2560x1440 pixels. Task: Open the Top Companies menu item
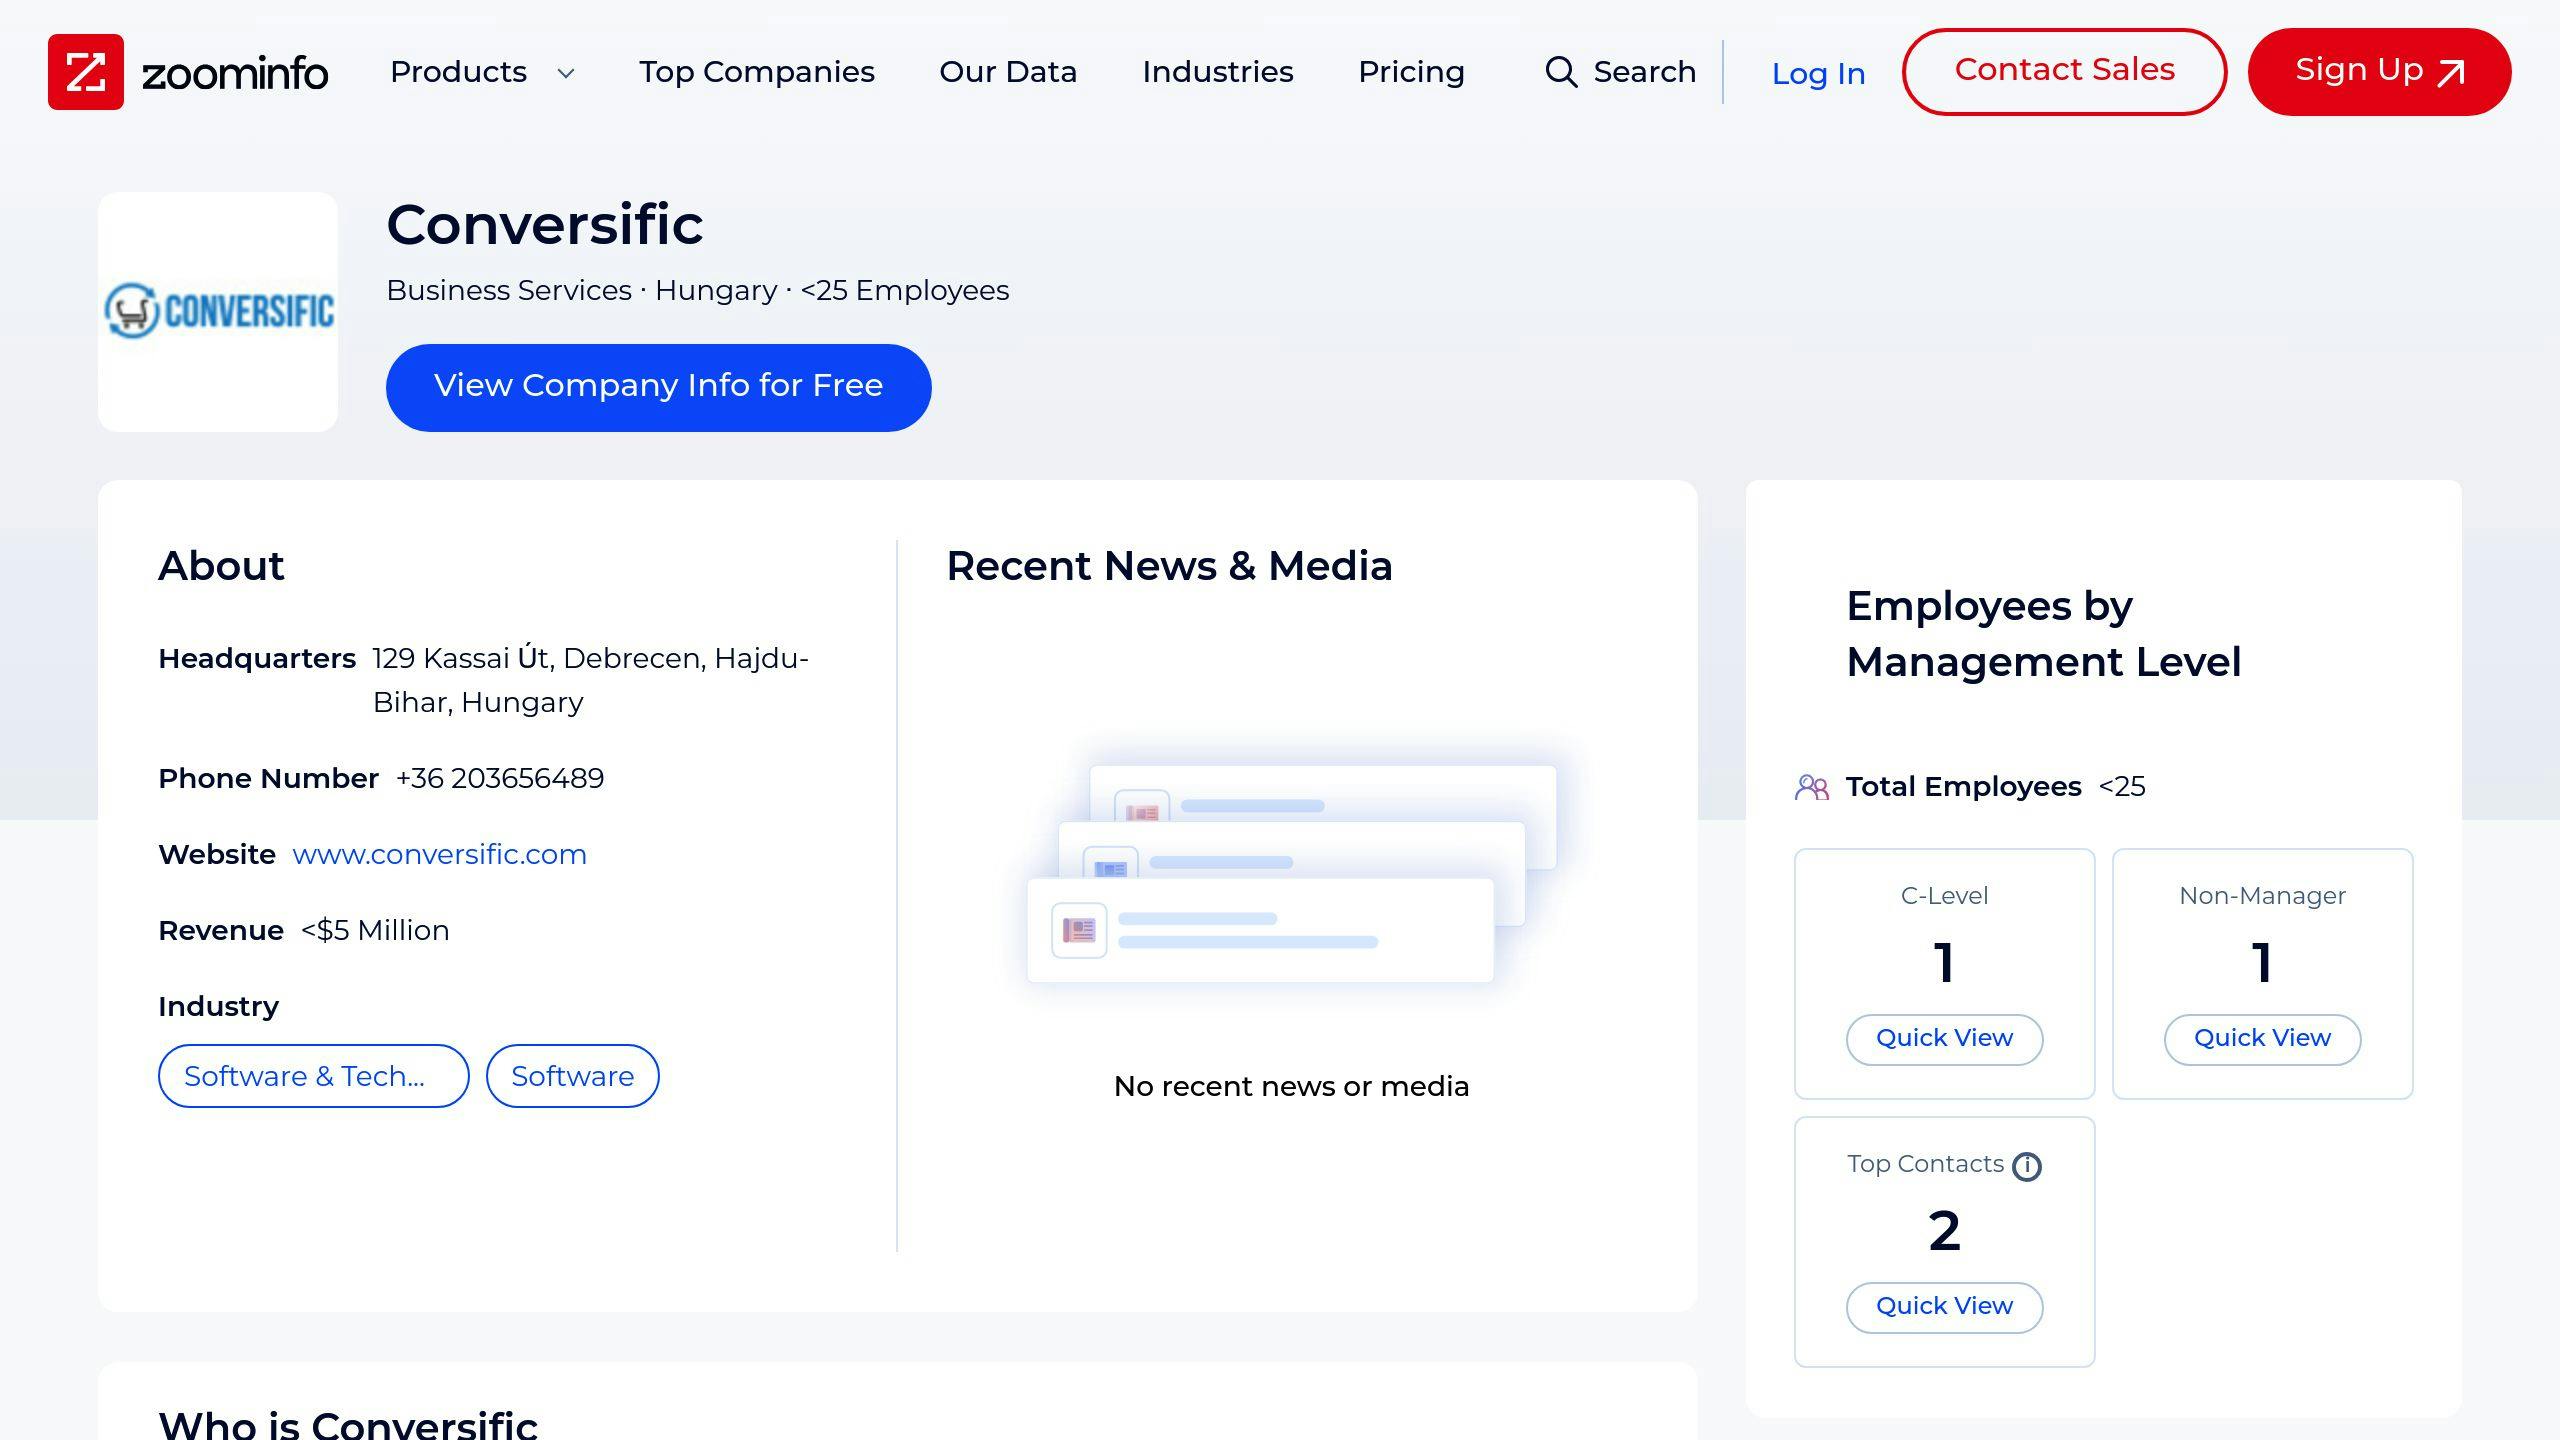pos(757,72)
